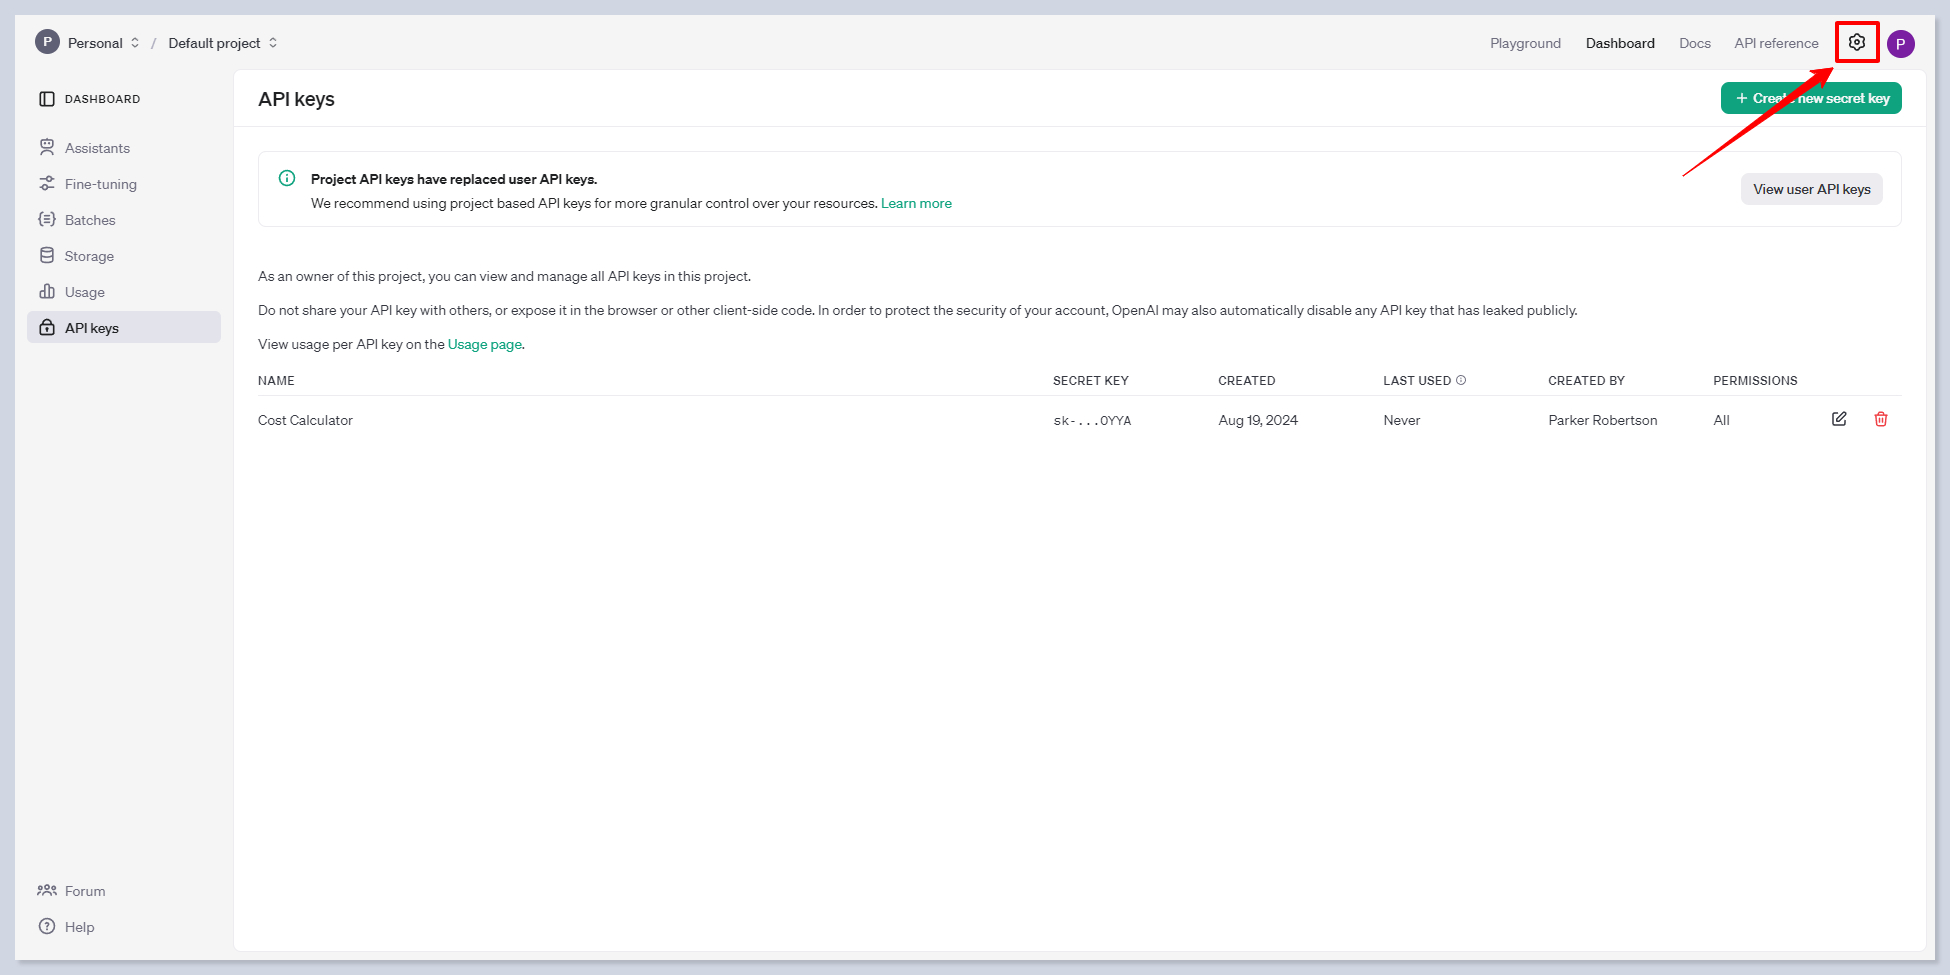
Task: Go to Fine-tuning section
Action: coord(100,184)
